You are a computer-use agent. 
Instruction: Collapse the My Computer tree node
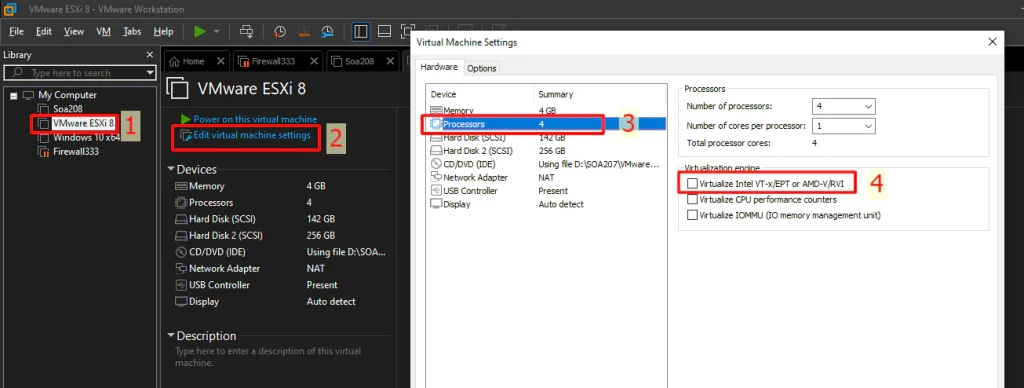click(x=13, y=95)
